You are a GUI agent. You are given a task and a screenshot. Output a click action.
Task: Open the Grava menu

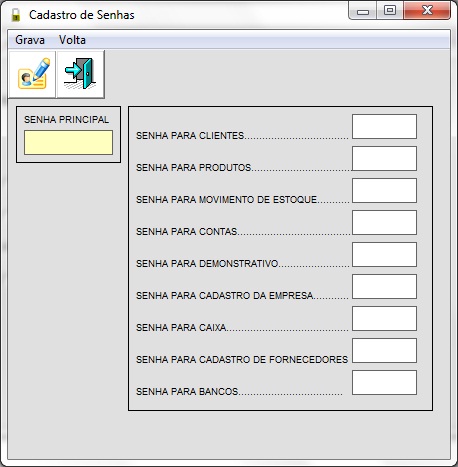coord(30,40)
